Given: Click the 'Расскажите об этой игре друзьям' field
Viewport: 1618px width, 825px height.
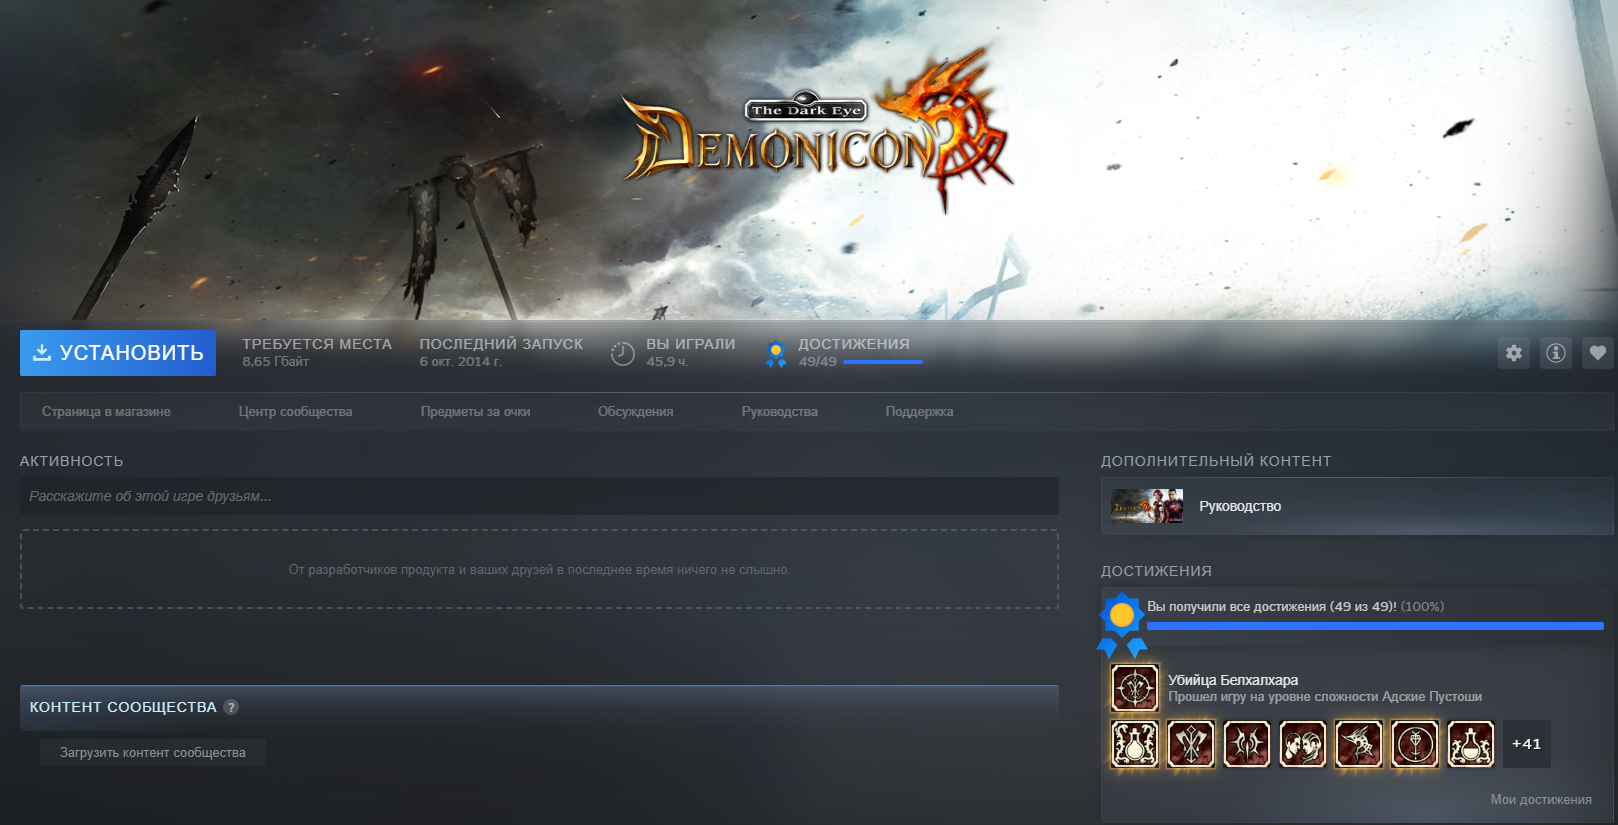Looking at the screenshot, I should [539, 496].
